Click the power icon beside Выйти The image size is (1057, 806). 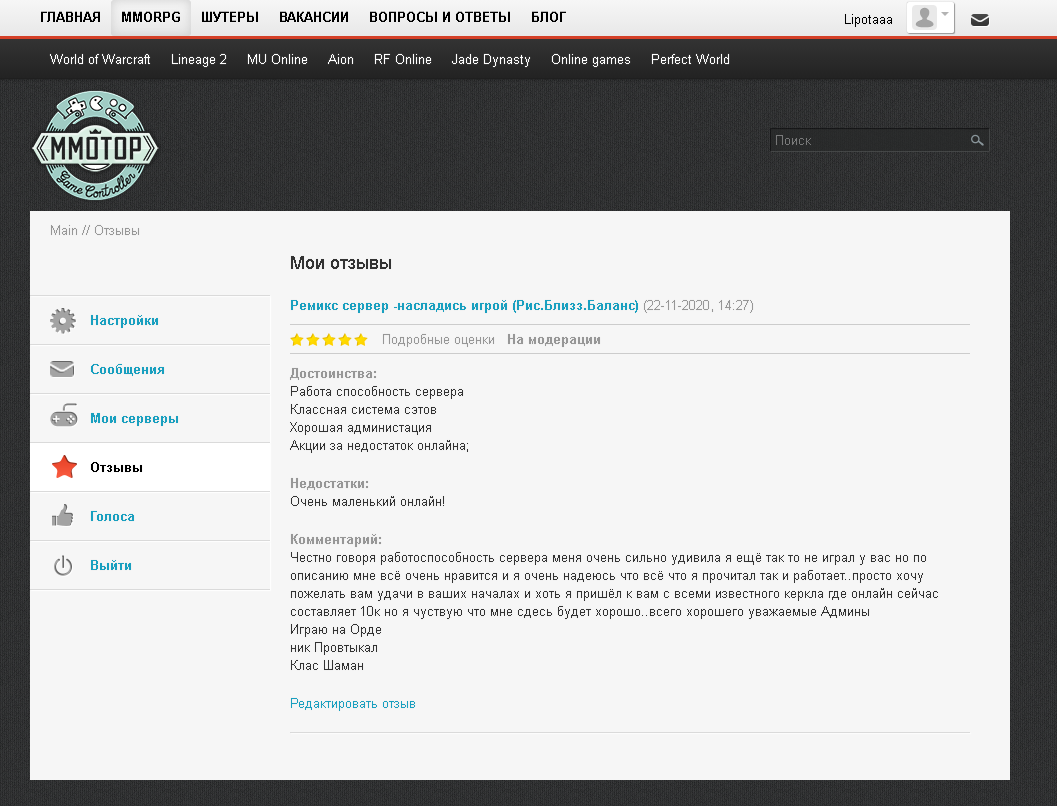pos(63,566)
